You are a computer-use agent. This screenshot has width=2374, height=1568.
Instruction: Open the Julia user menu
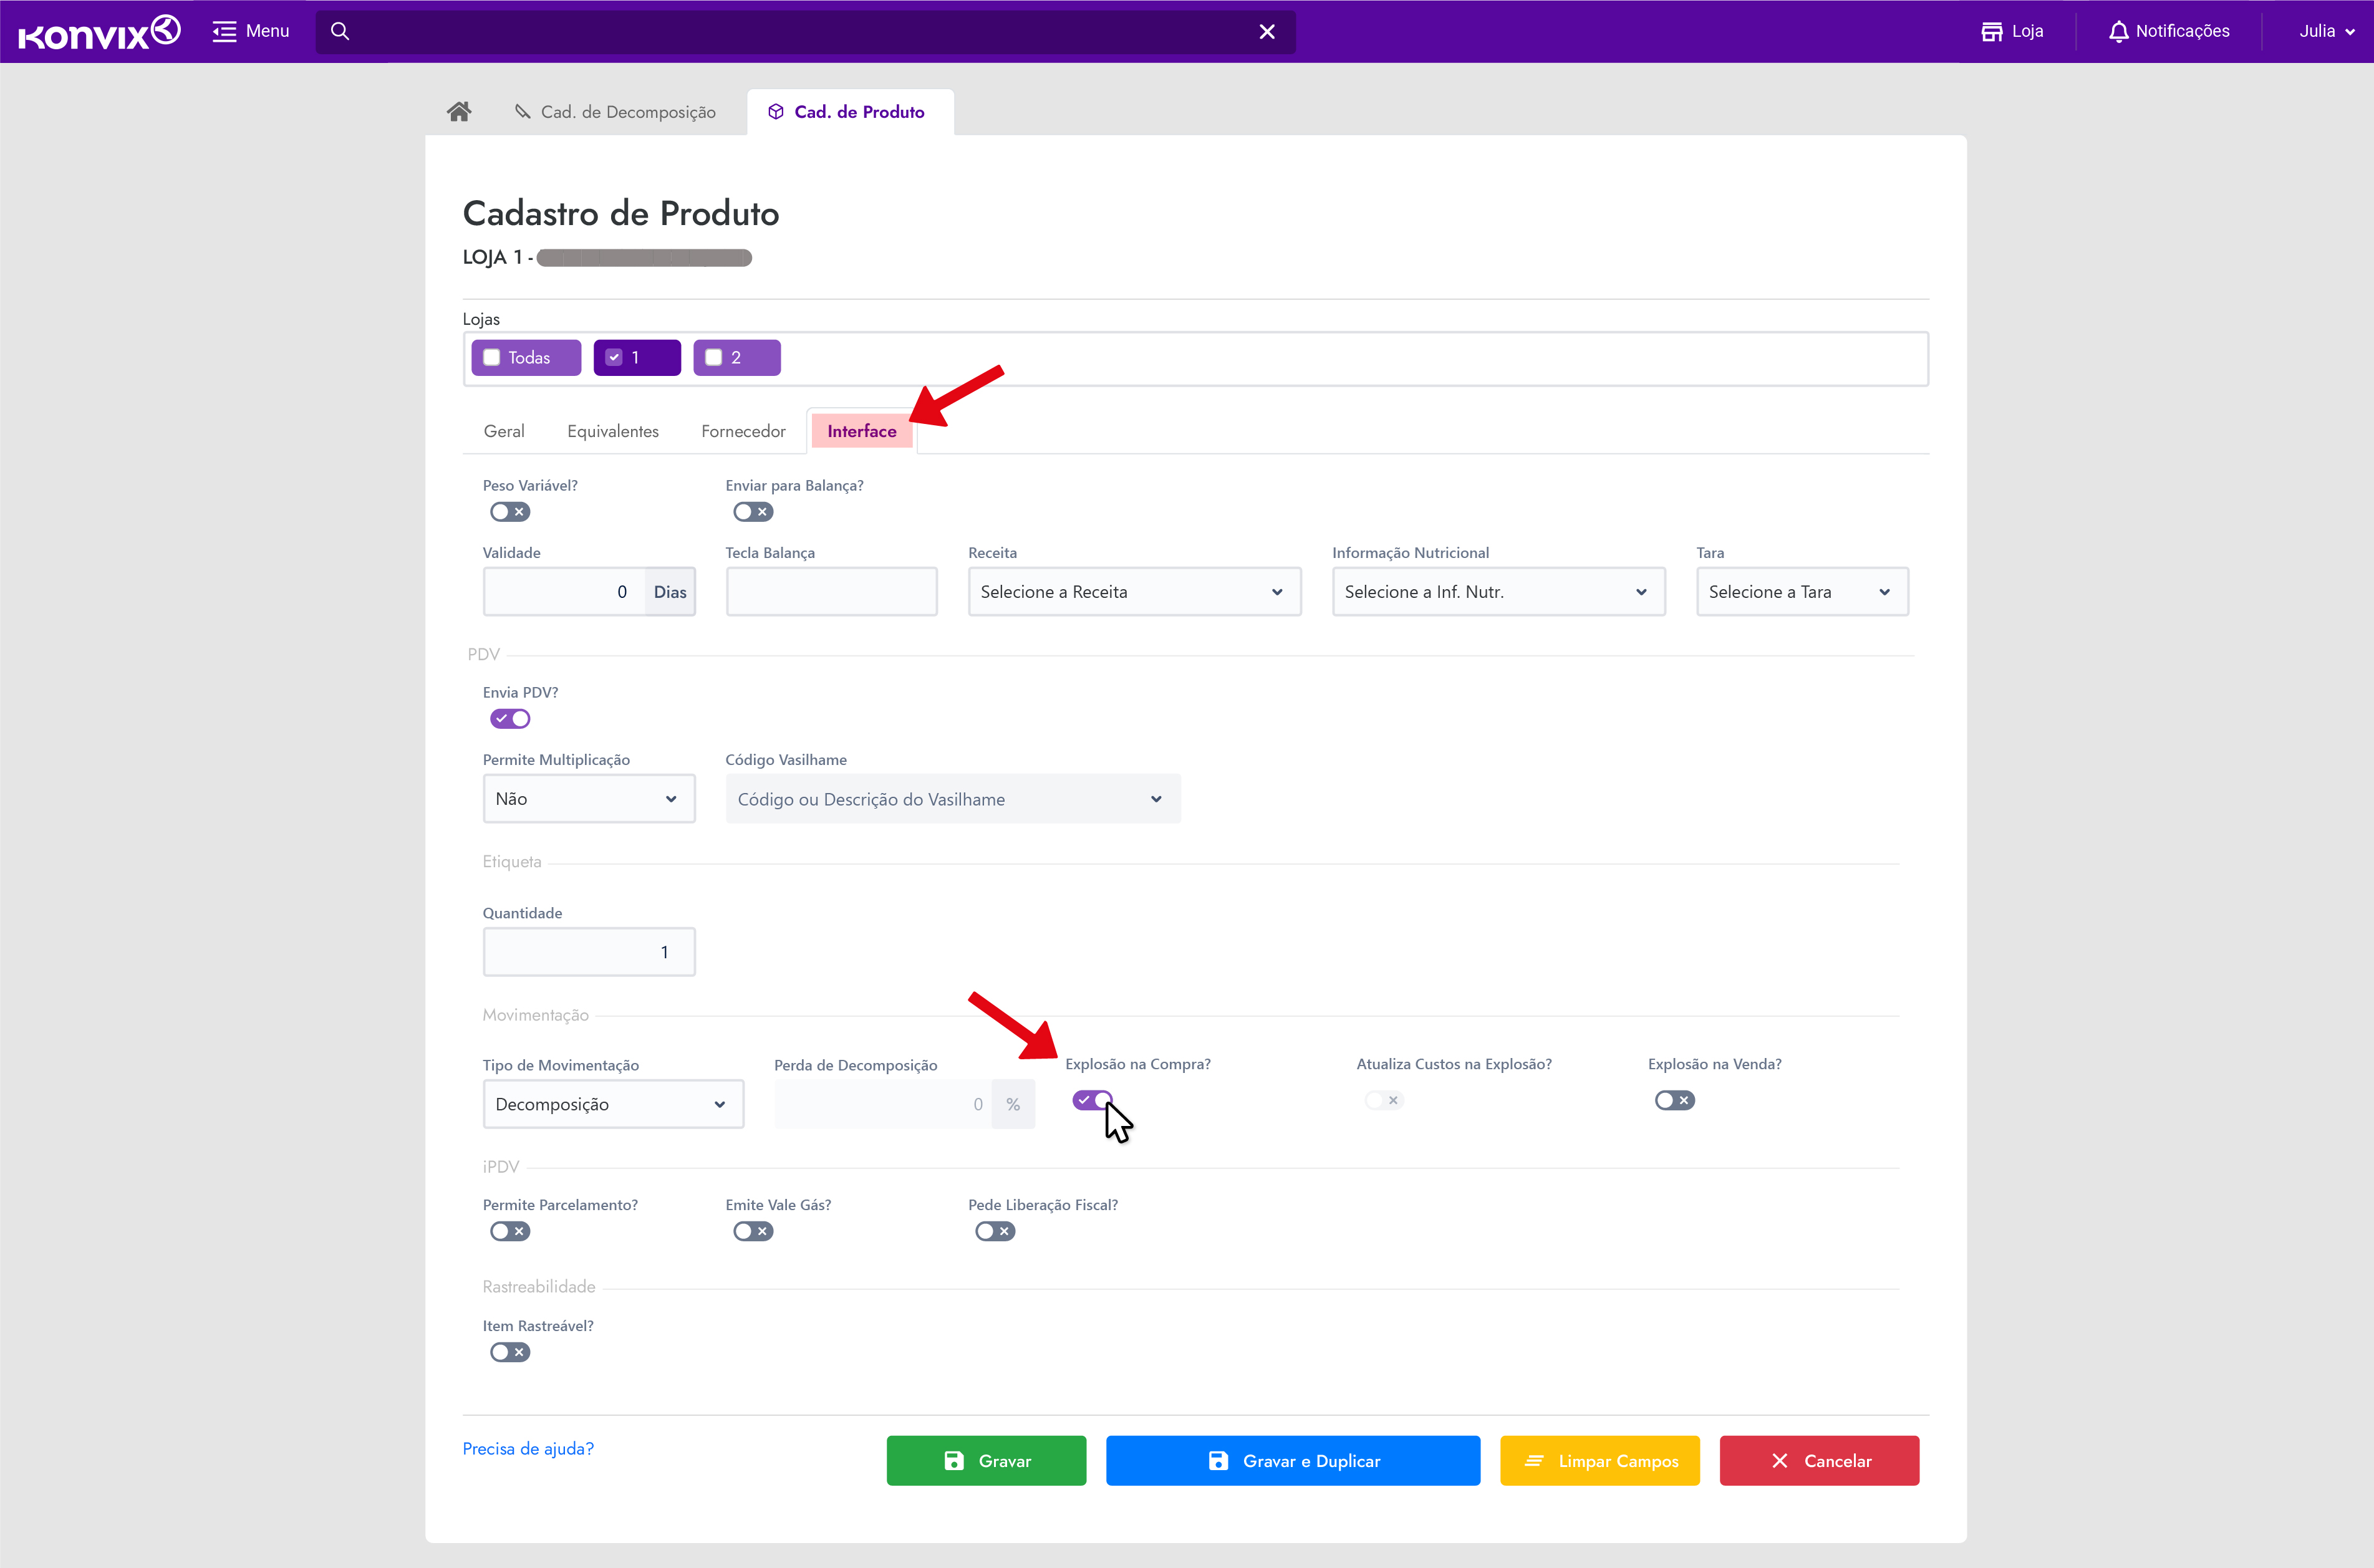pos(2326,31)
